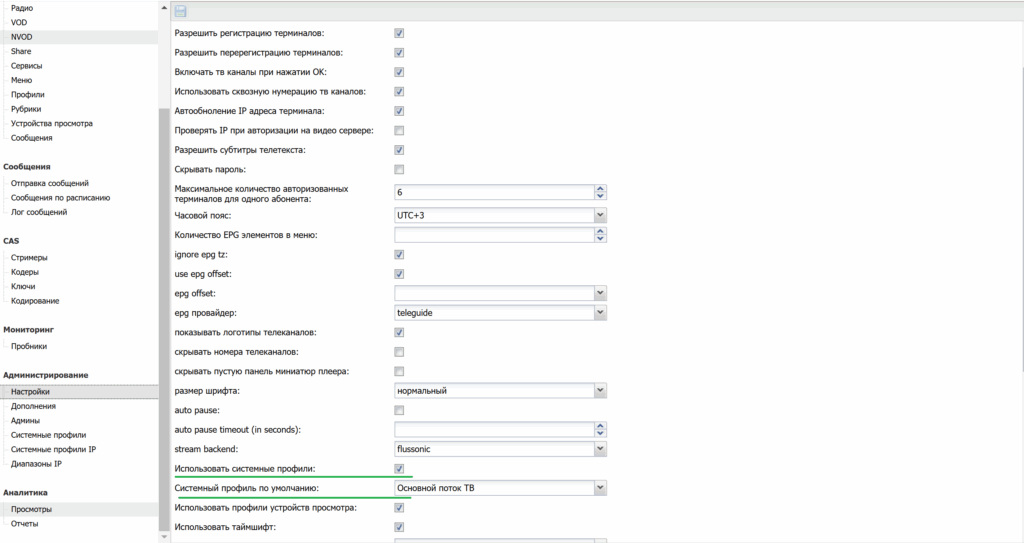Open 'Пробники' under Мониторинг
This screenshot has width=1024, height=543.
pos(29,346)
